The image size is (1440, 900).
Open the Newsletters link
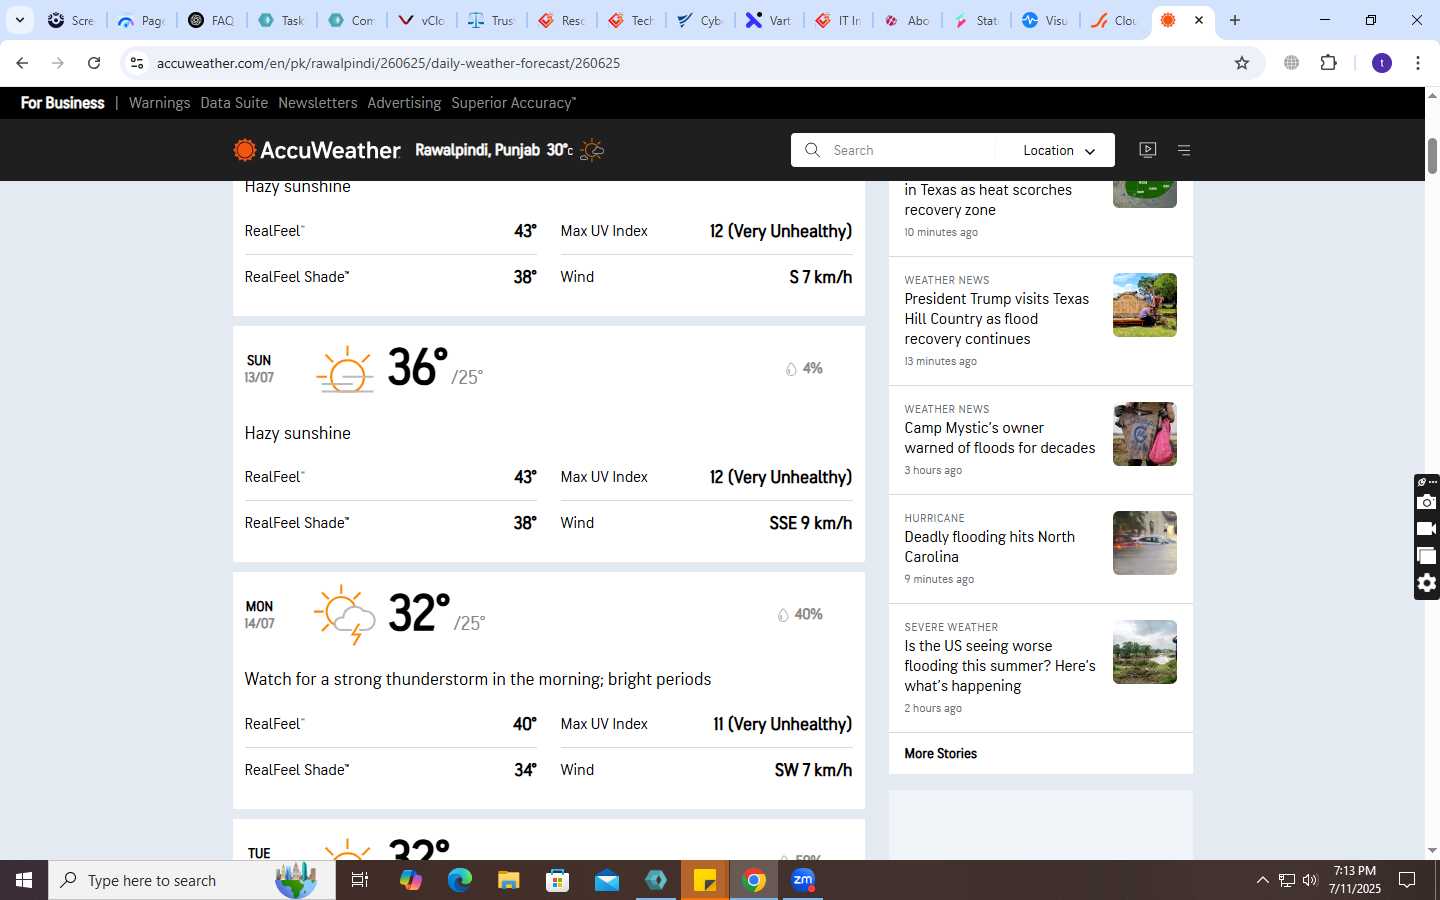coord(317,103)
